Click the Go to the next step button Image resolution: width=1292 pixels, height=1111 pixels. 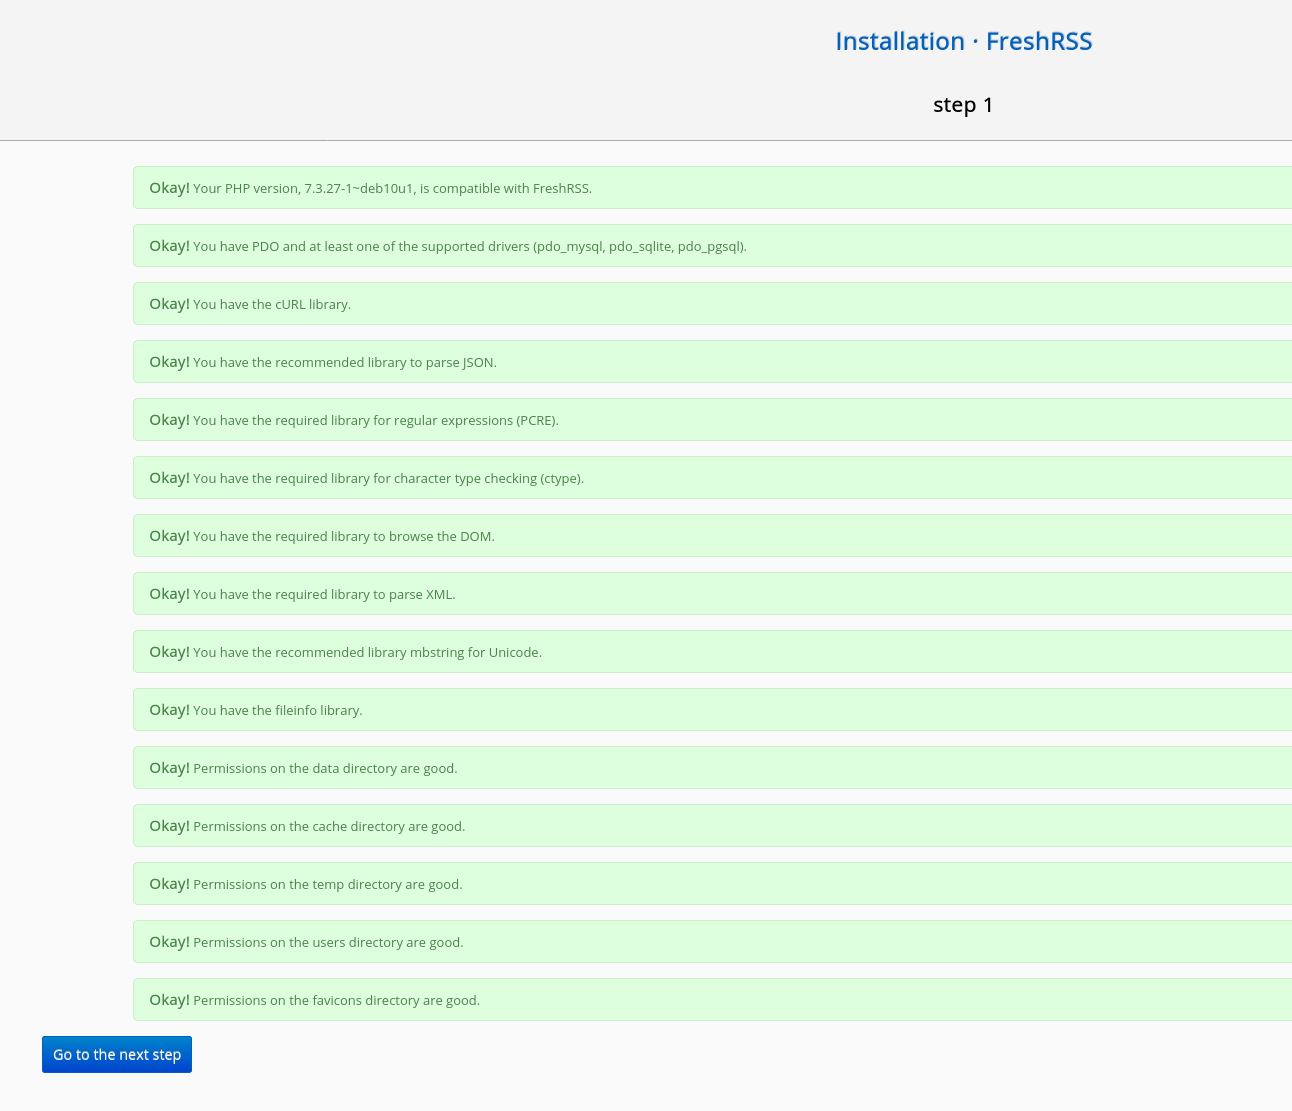(117, 1054)
